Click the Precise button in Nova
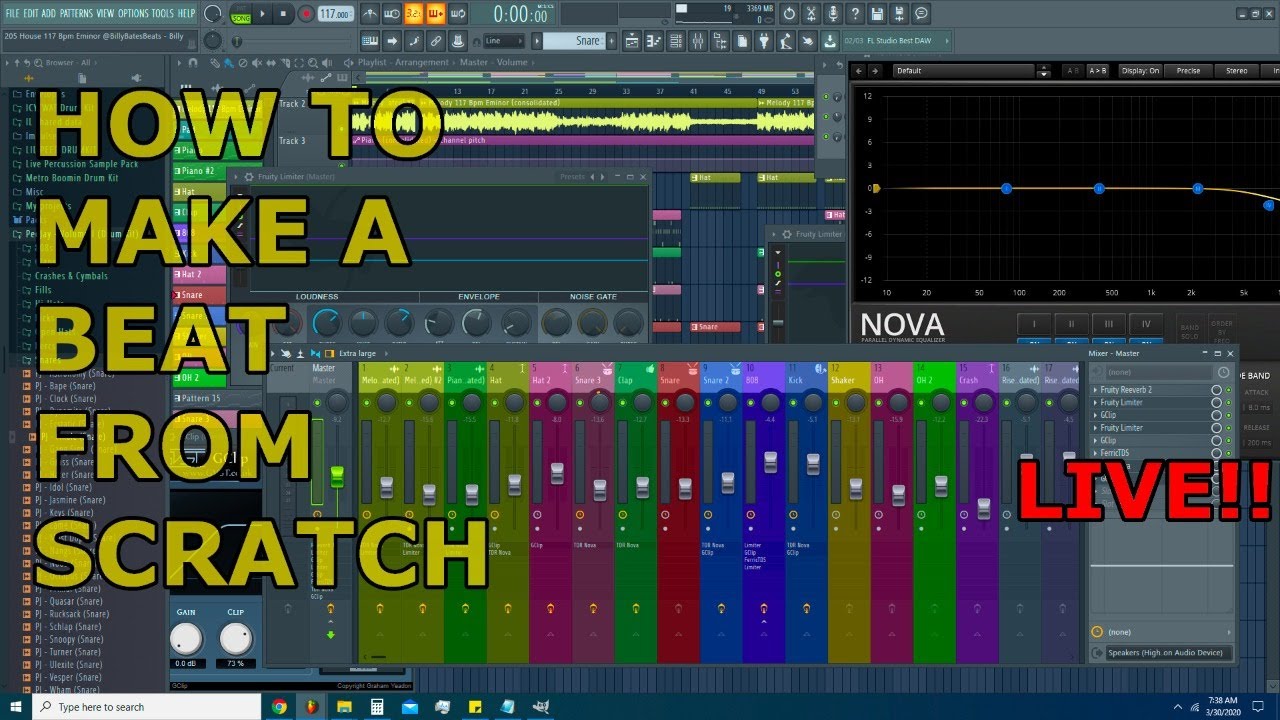Image resolution: width=1280 pixels, height=720 pixels. click(x=1188, y=71)
